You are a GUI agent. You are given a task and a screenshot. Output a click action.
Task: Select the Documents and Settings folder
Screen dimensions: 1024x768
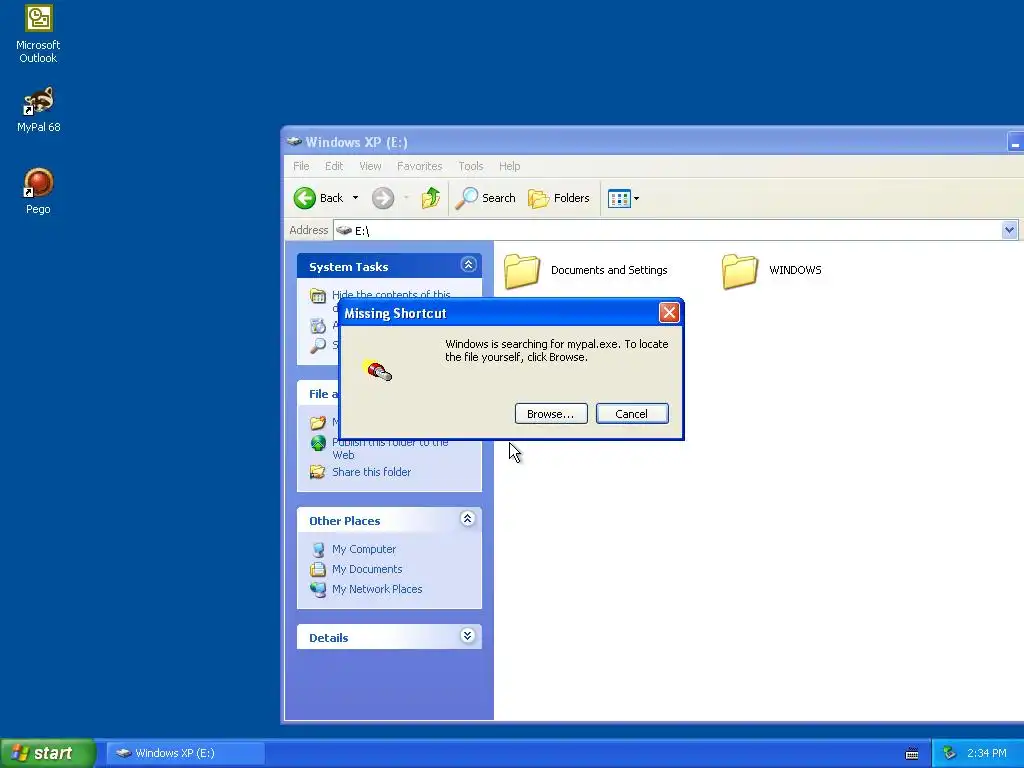[x=586, y=270]
